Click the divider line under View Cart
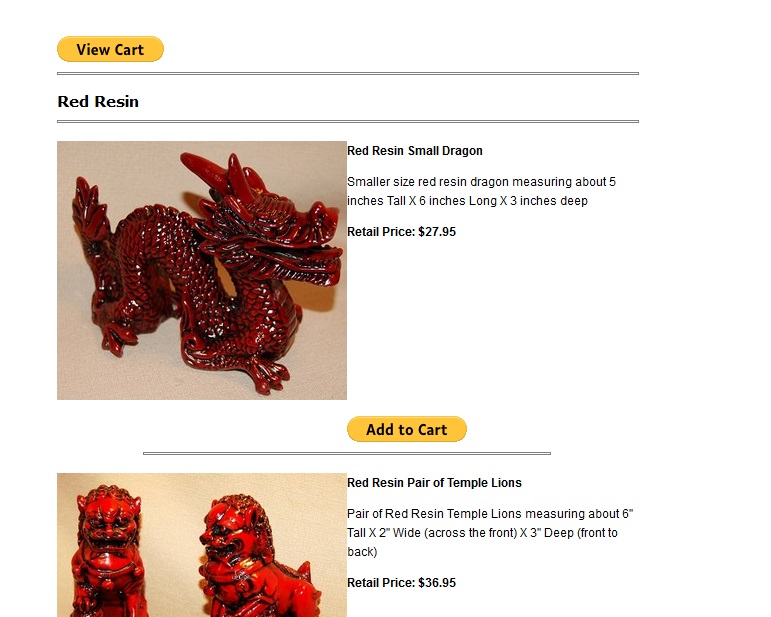Screen dimensions: 771x617 coord(348,74)
